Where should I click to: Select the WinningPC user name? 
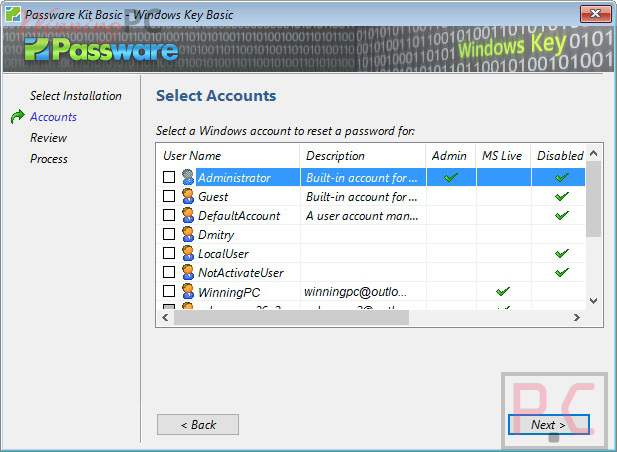(229, 292)
